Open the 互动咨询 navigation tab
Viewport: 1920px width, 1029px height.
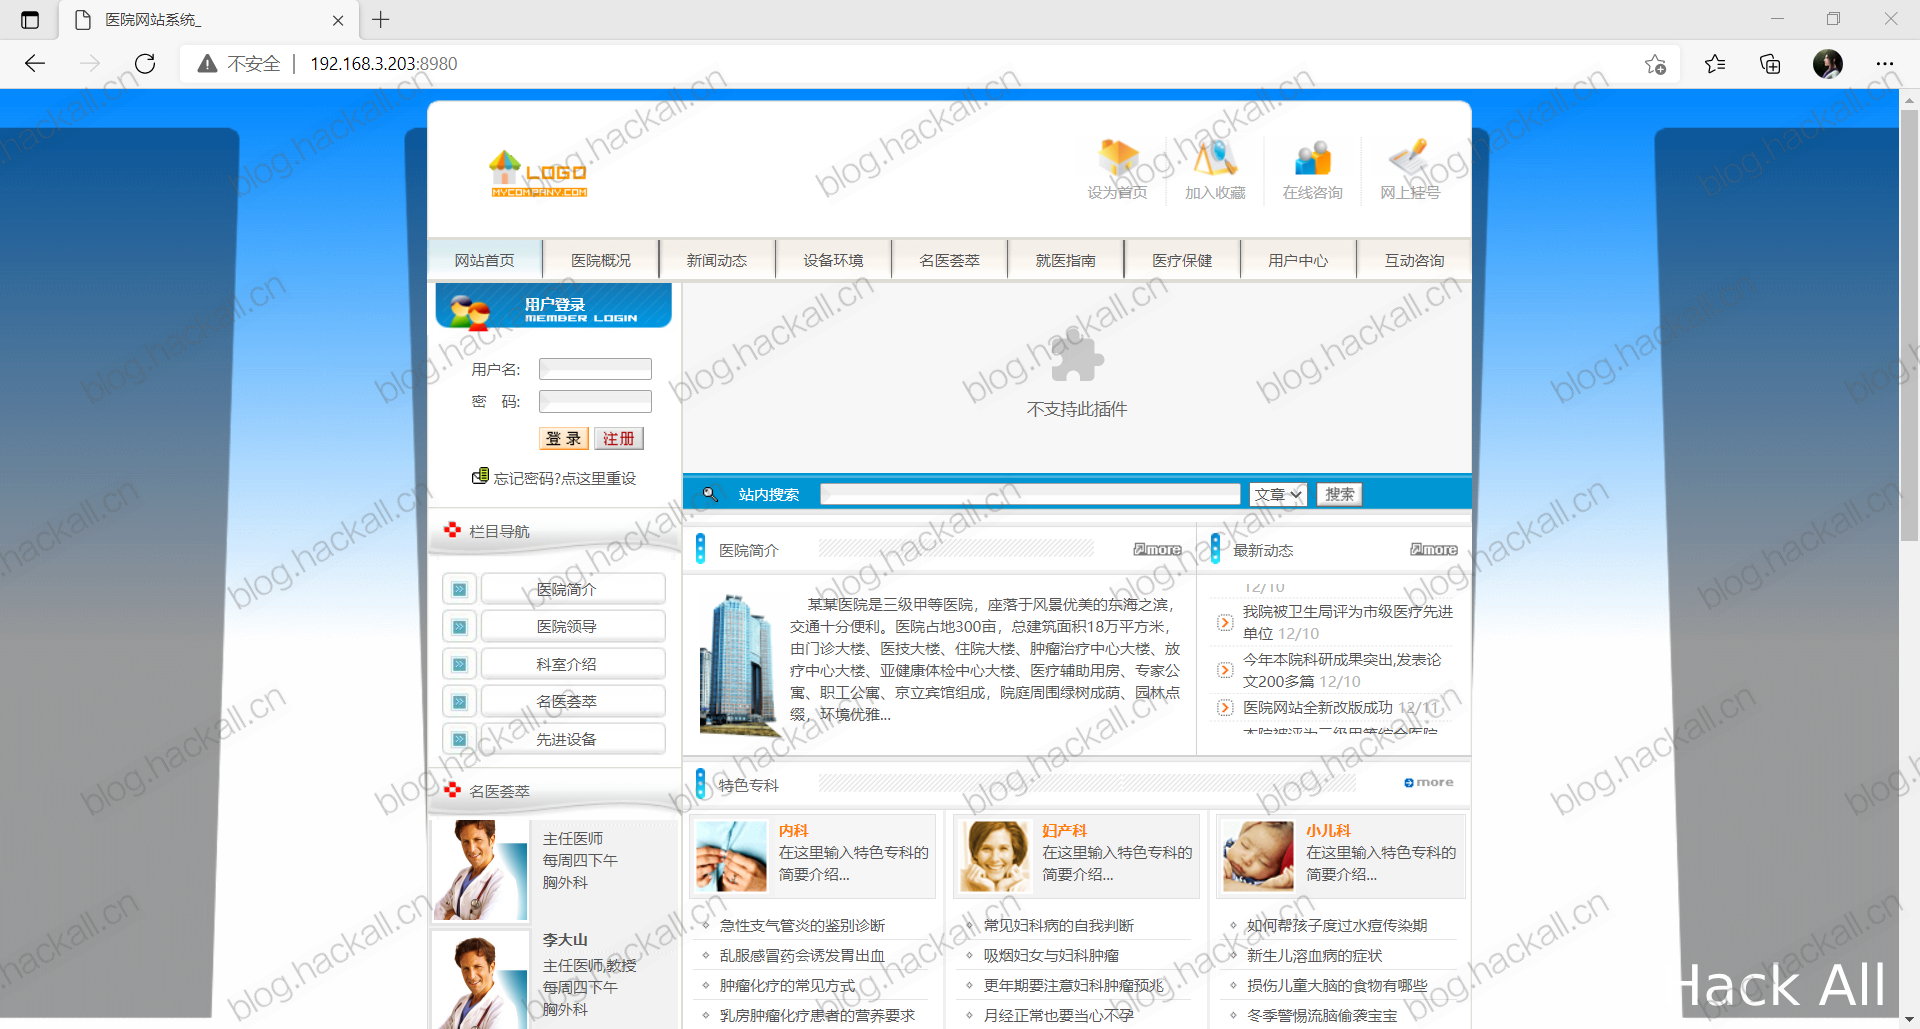point(1414,260)
